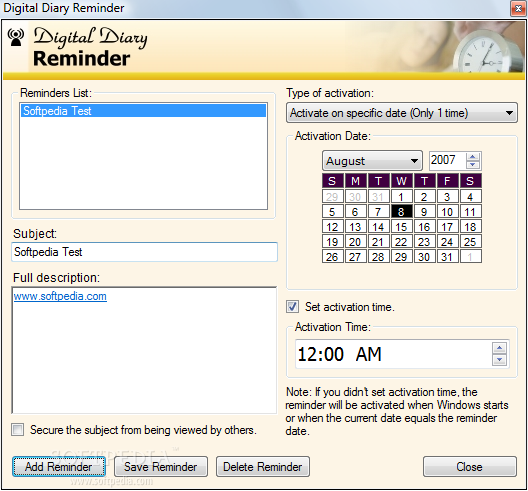
Task: Select August 1 on the calendar
Action: click(x=401, y=196)
